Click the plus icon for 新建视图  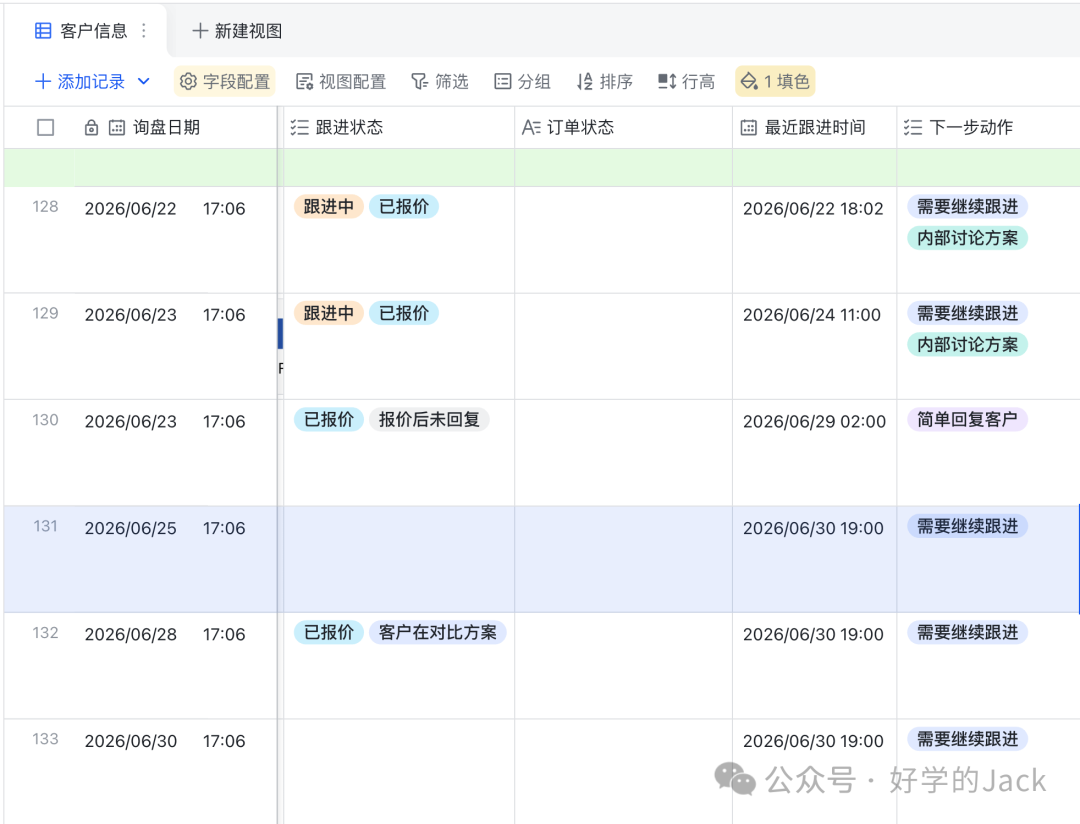200,30
